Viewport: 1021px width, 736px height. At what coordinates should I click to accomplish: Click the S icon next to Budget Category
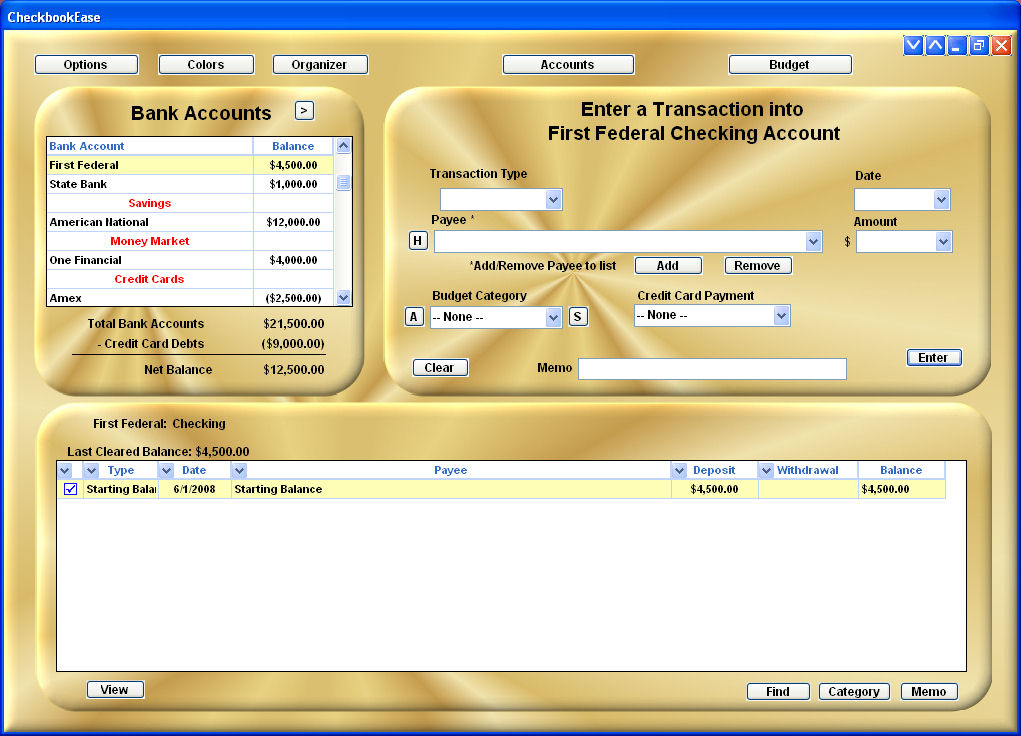(x=578, y=316)
